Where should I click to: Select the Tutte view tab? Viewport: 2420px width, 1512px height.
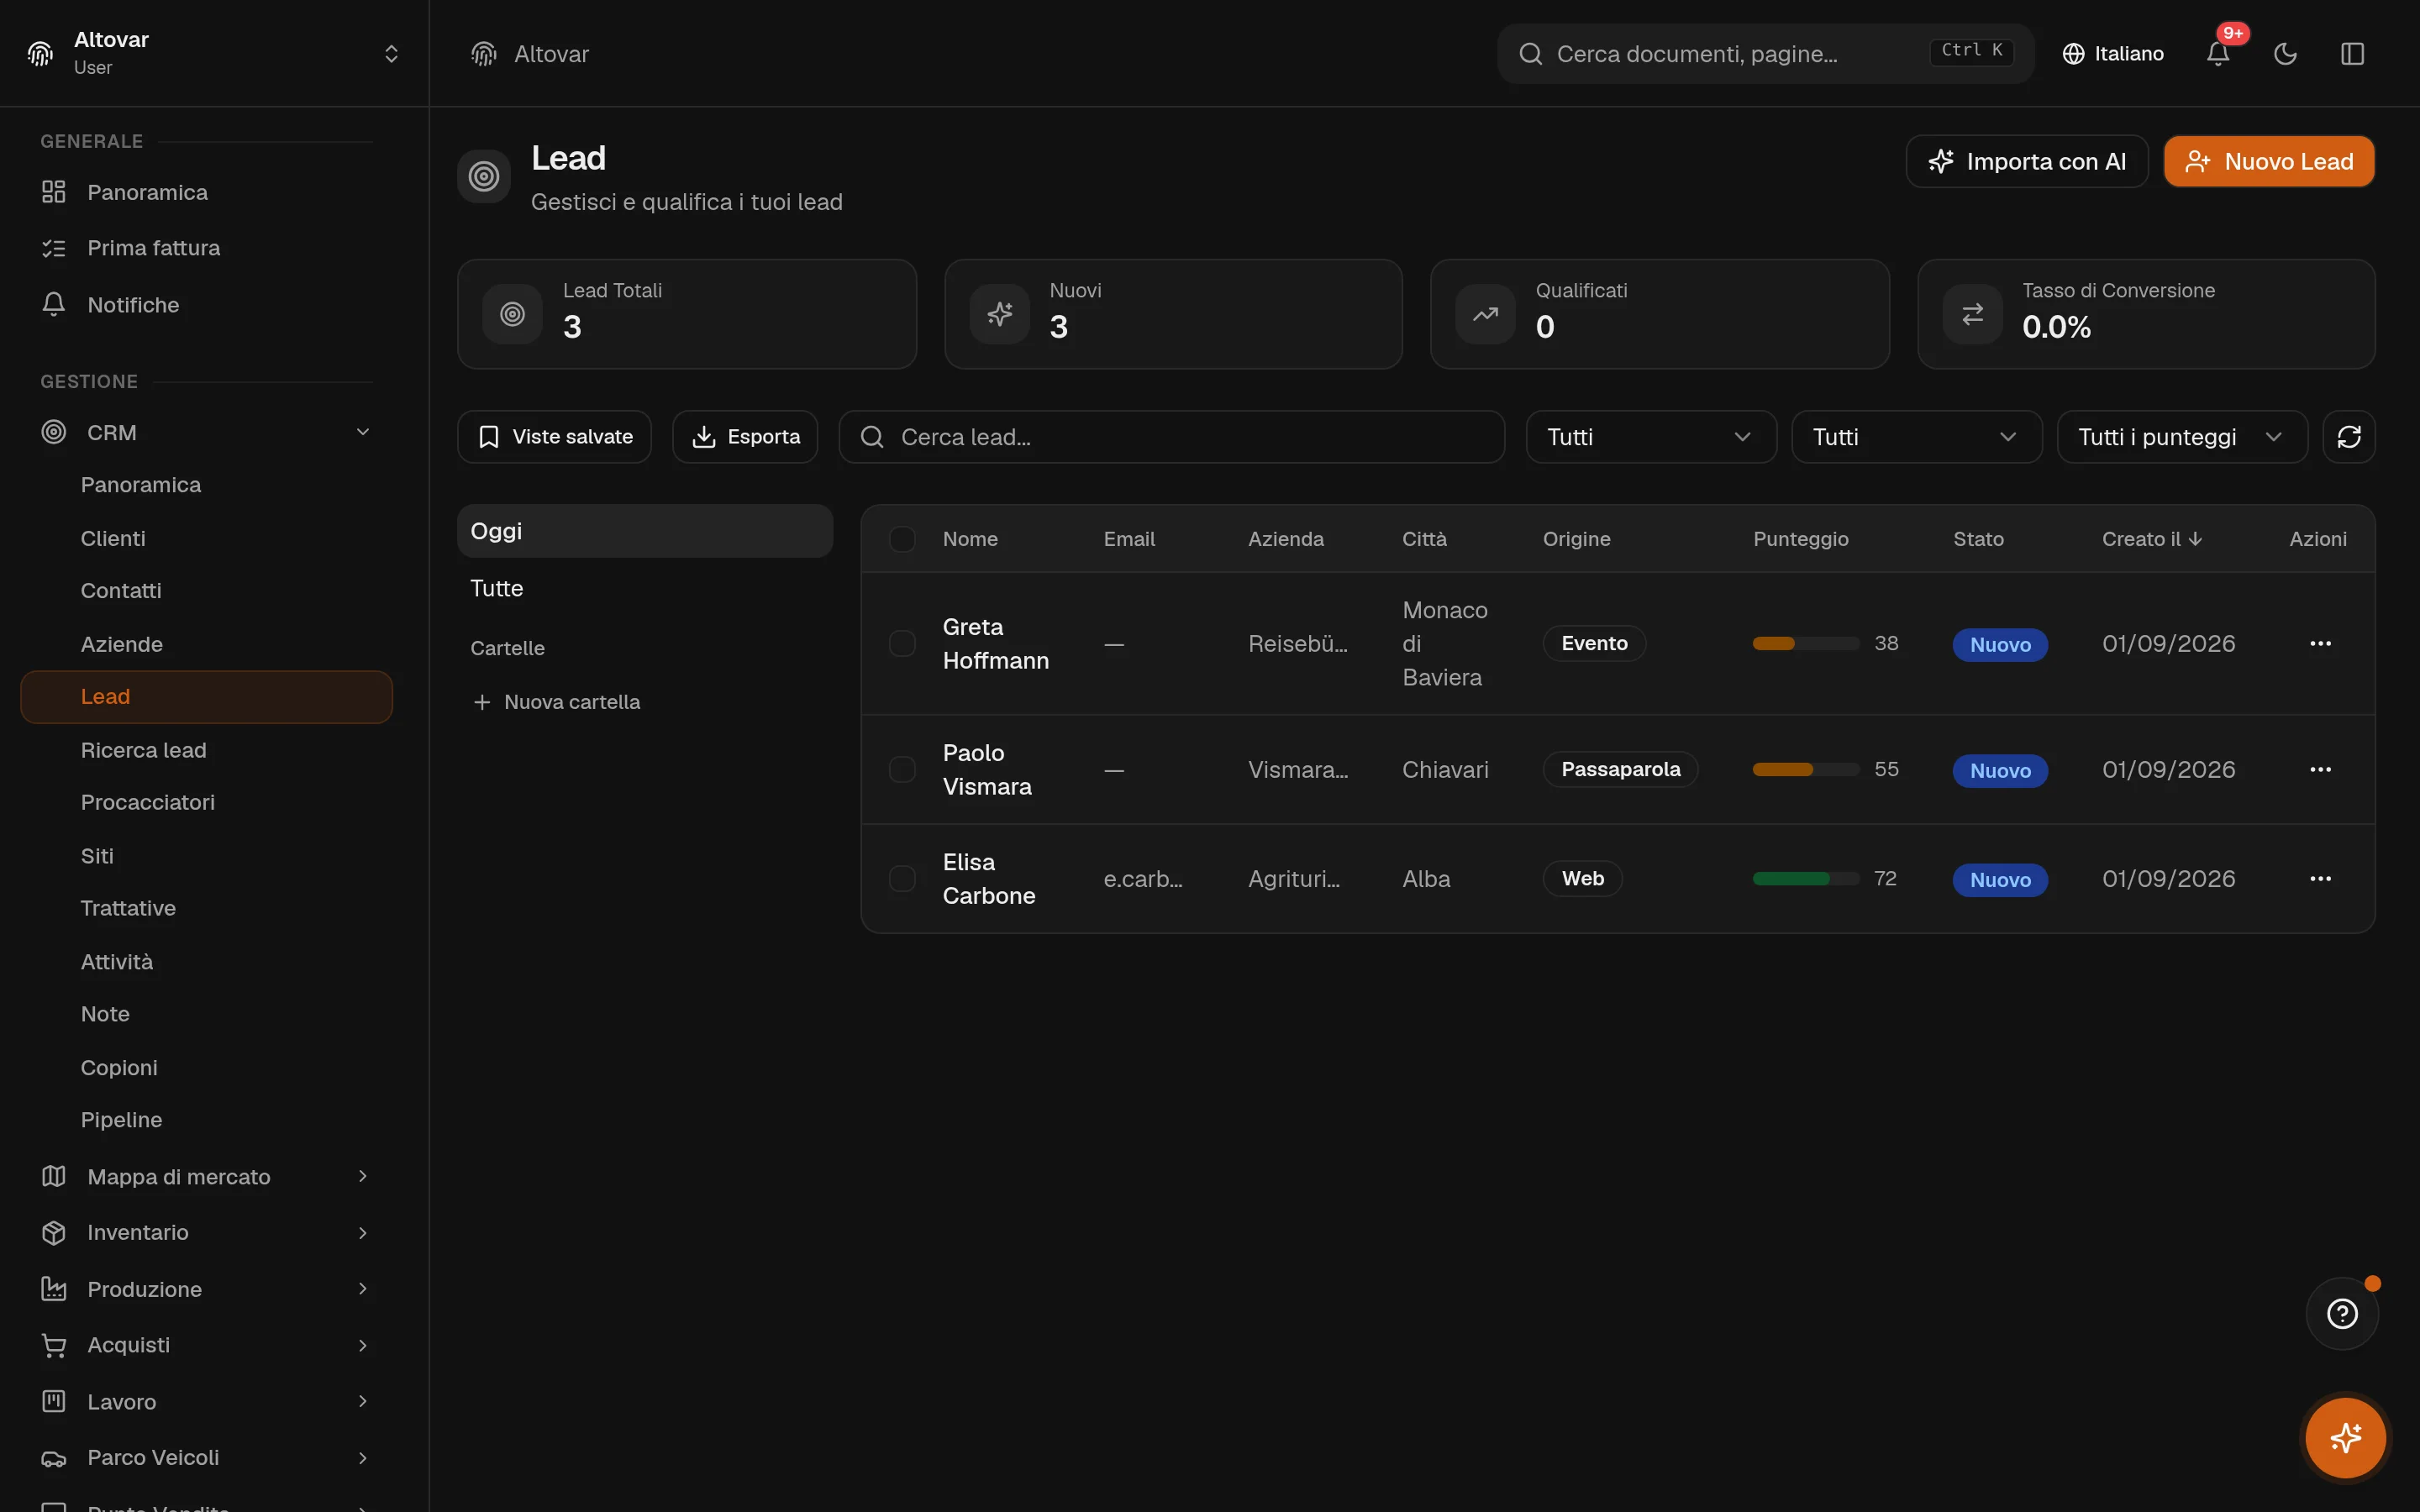point(645,588)
